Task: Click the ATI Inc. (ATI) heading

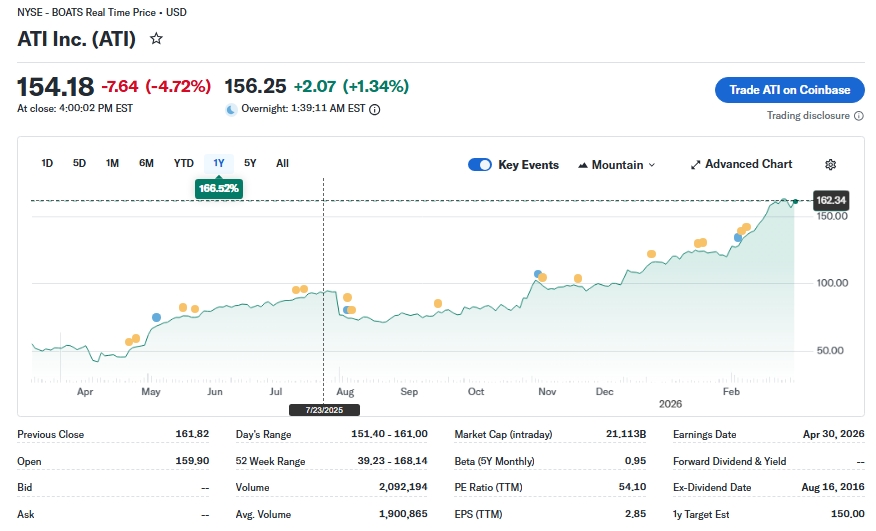Action: (x=77, y=39)
